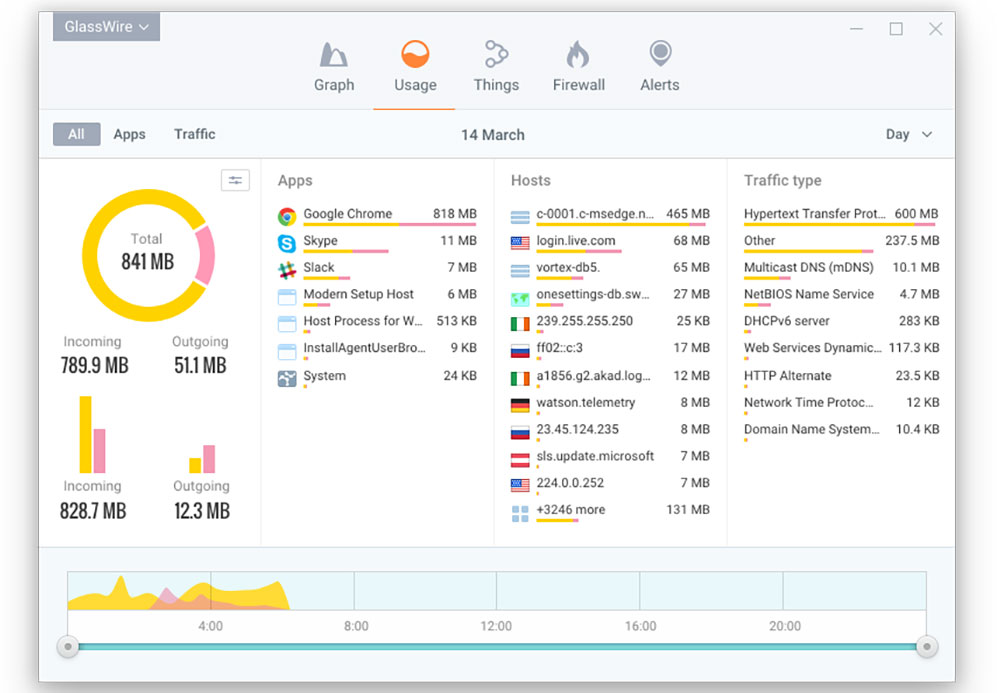997x693 pixels.
Task: Open the Things tab
Action: 496,67
